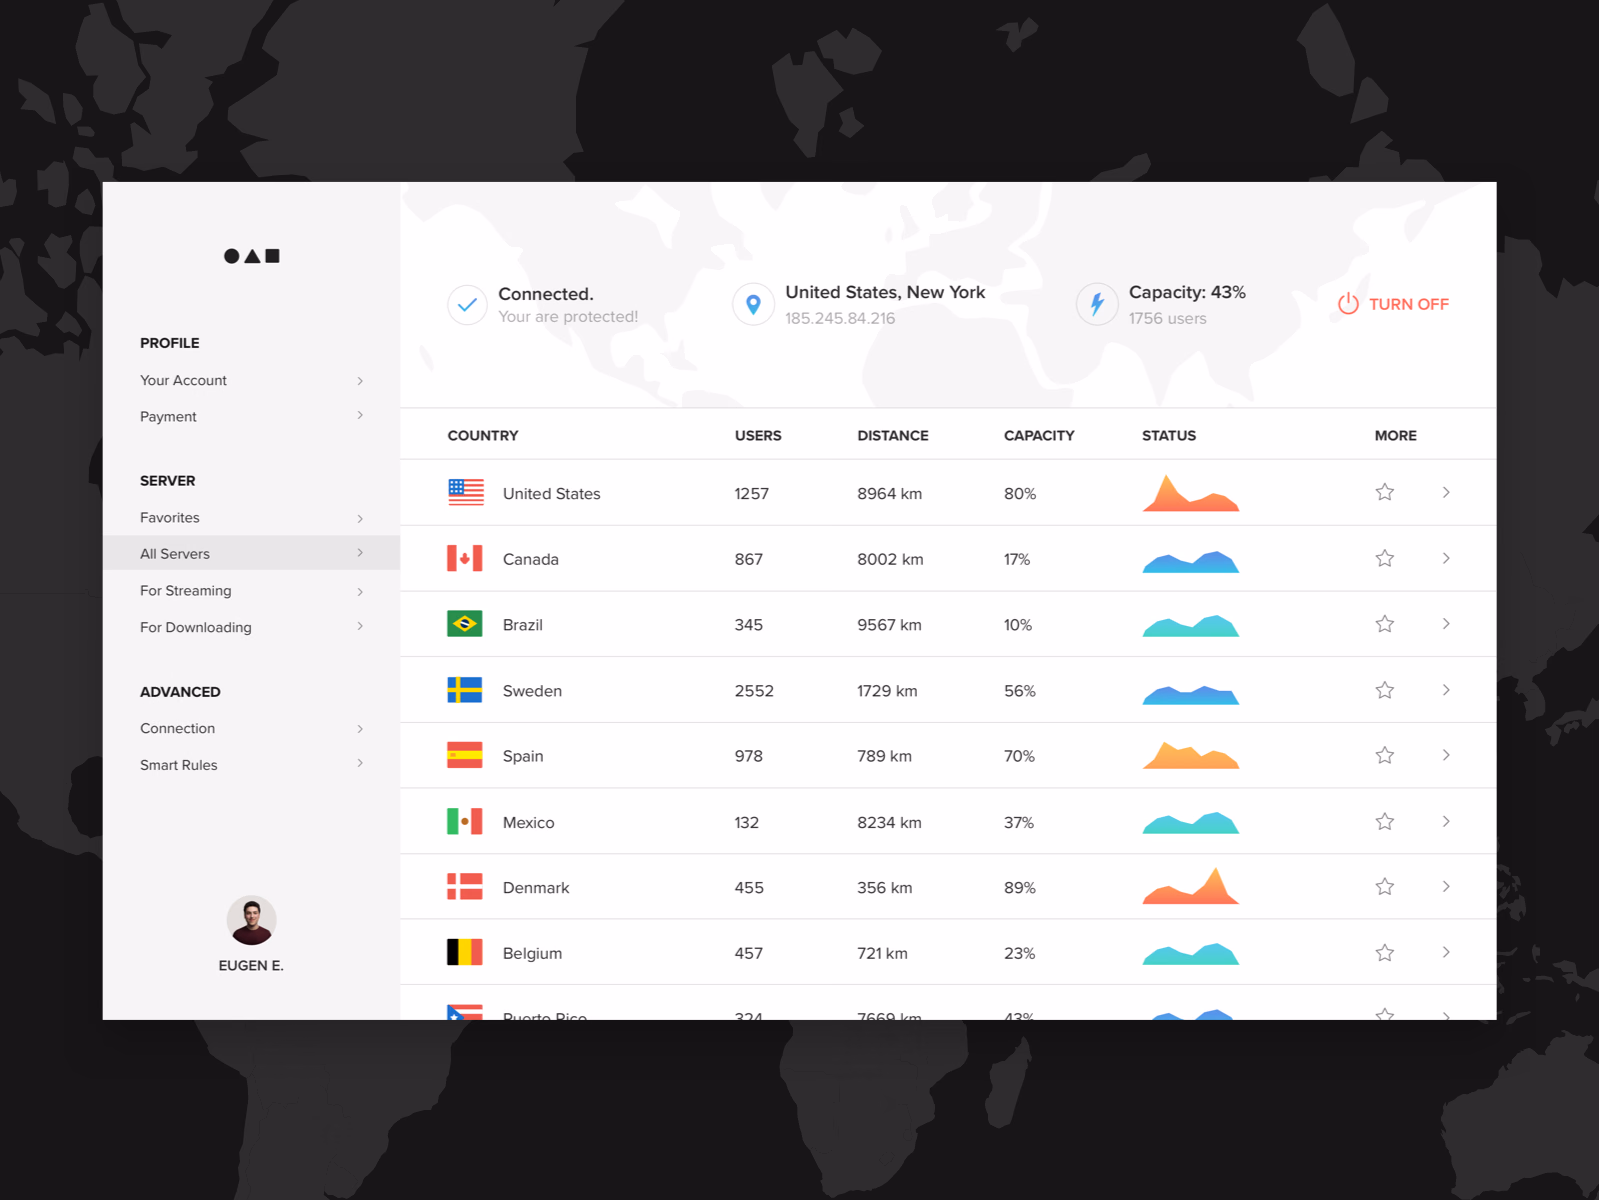The image size is (1600, 1200).
Task: Click Eugen E. profile avatar
Action: [x=251, y=920]
